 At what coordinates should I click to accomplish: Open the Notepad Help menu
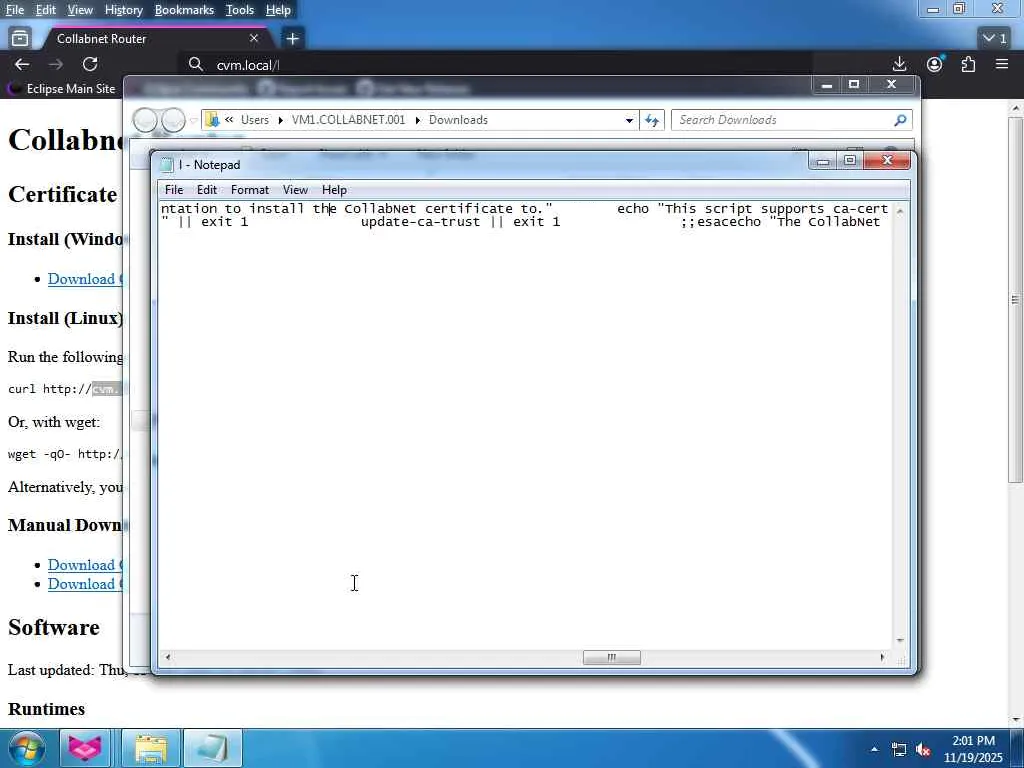pyautogui.click(x=334, y=190)
